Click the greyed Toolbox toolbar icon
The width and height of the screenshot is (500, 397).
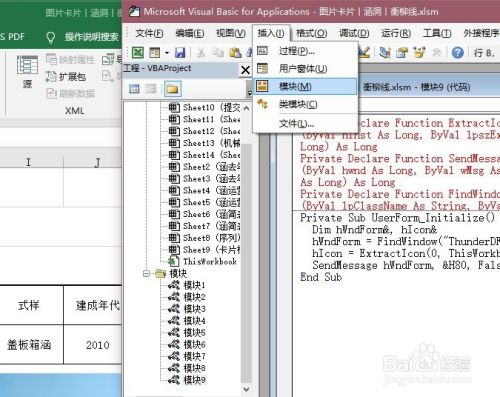click(x=437, y=53)
